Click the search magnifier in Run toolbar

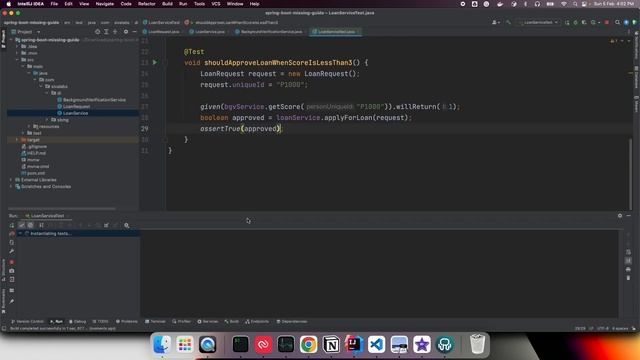[127, 225]
